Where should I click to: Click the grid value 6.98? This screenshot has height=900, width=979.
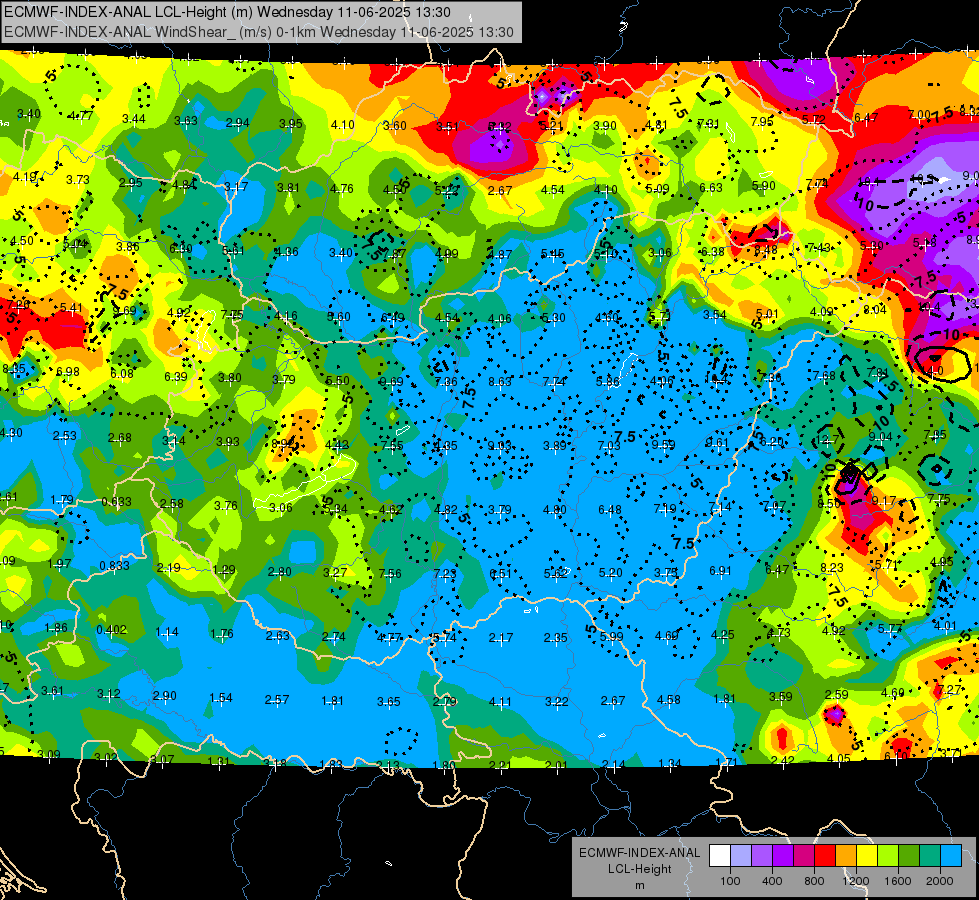pos(68,372)
